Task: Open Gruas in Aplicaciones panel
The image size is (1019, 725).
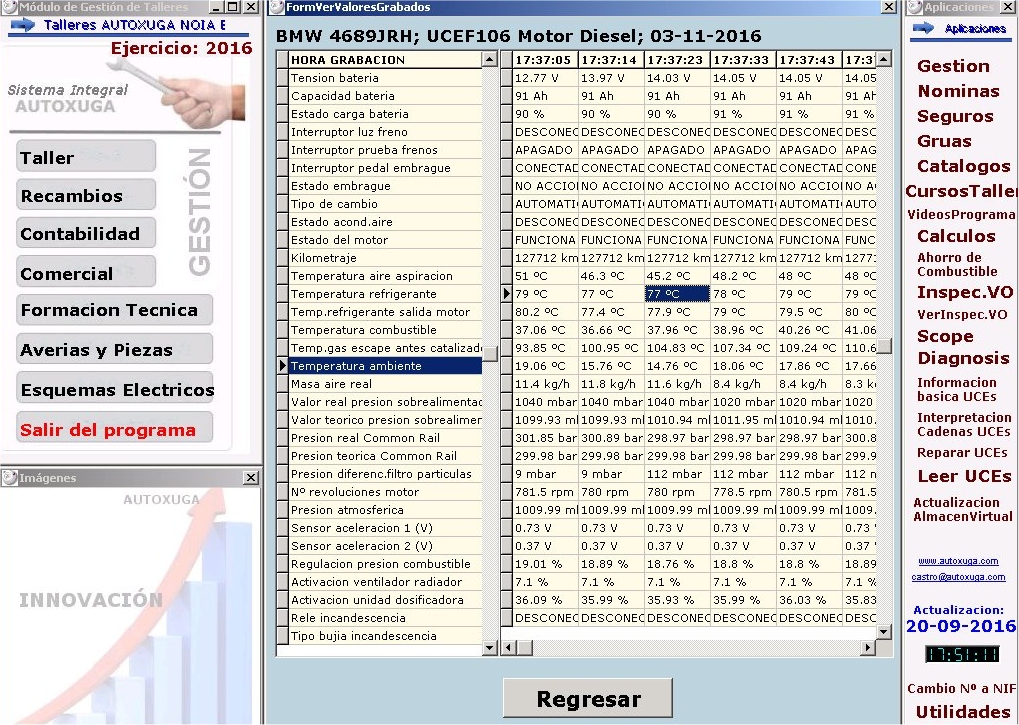Action: (x=944, y=141)
